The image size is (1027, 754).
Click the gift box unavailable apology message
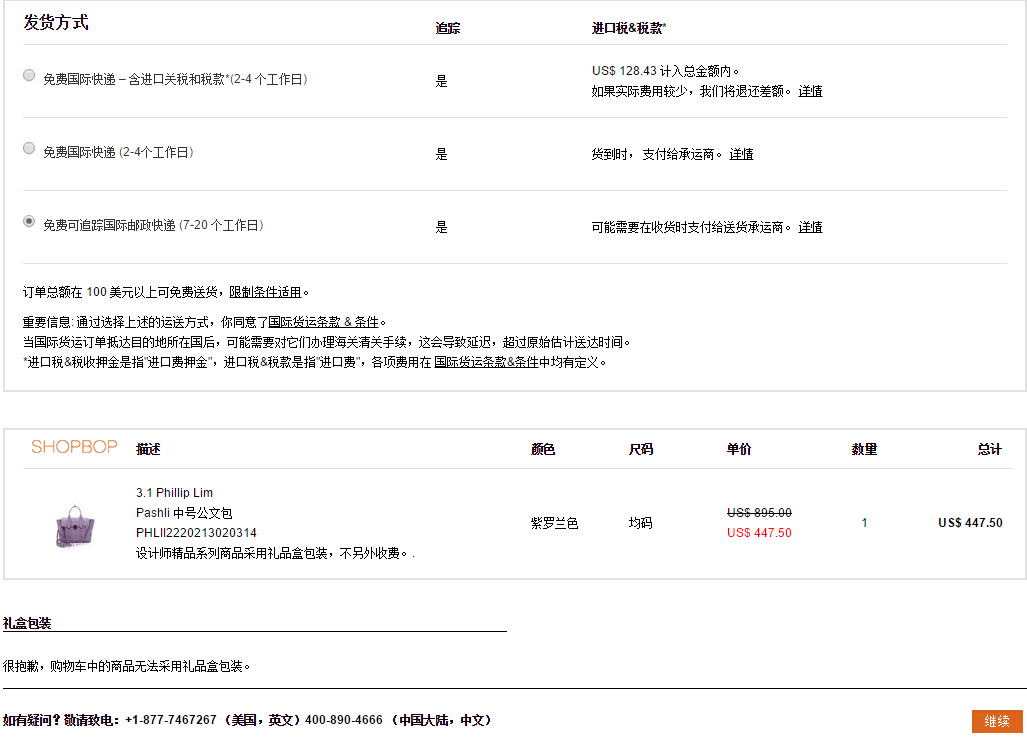click(126, 666)
